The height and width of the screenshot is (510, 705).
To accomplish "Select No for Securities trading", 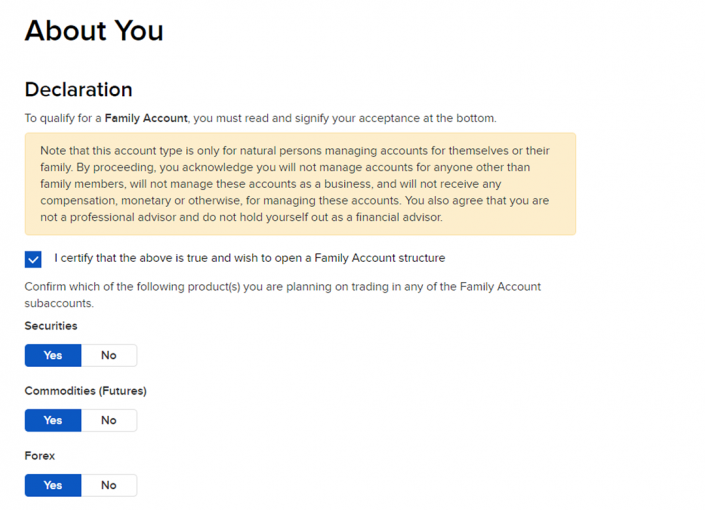I will (108, 355).
